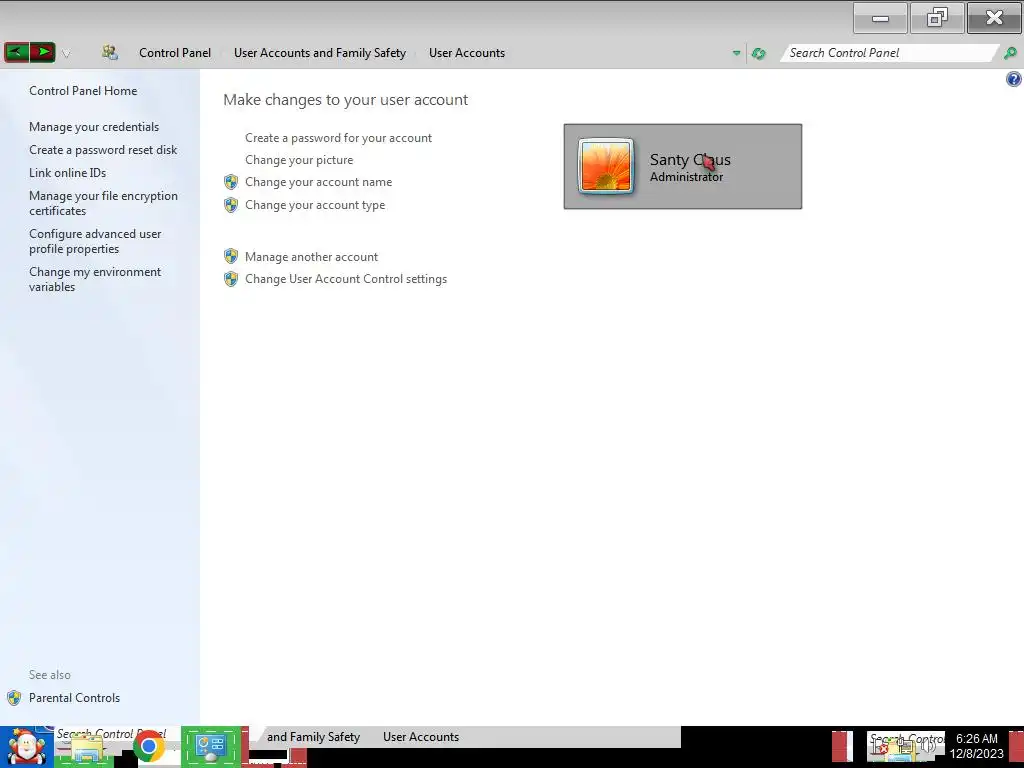Image resolution: width=1024 pixels, height=768 pixels.
Task: Refresh the Control Panel page
Action: coord(758,54)
